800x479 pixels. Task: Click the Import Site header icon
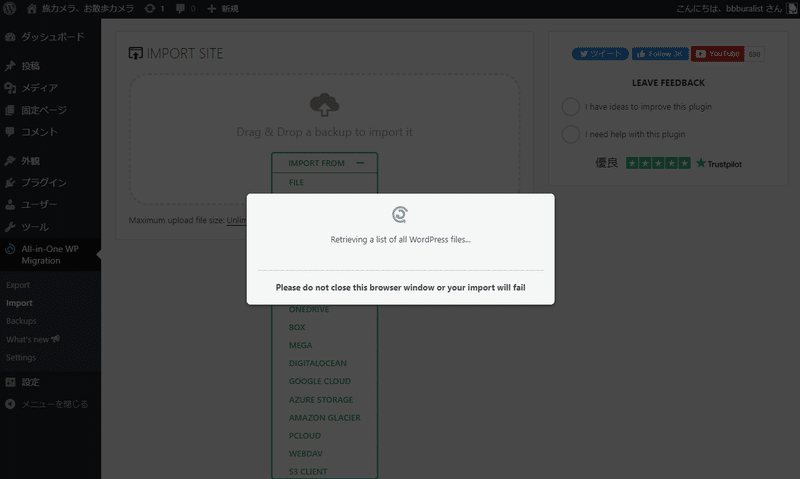[135, 53]
